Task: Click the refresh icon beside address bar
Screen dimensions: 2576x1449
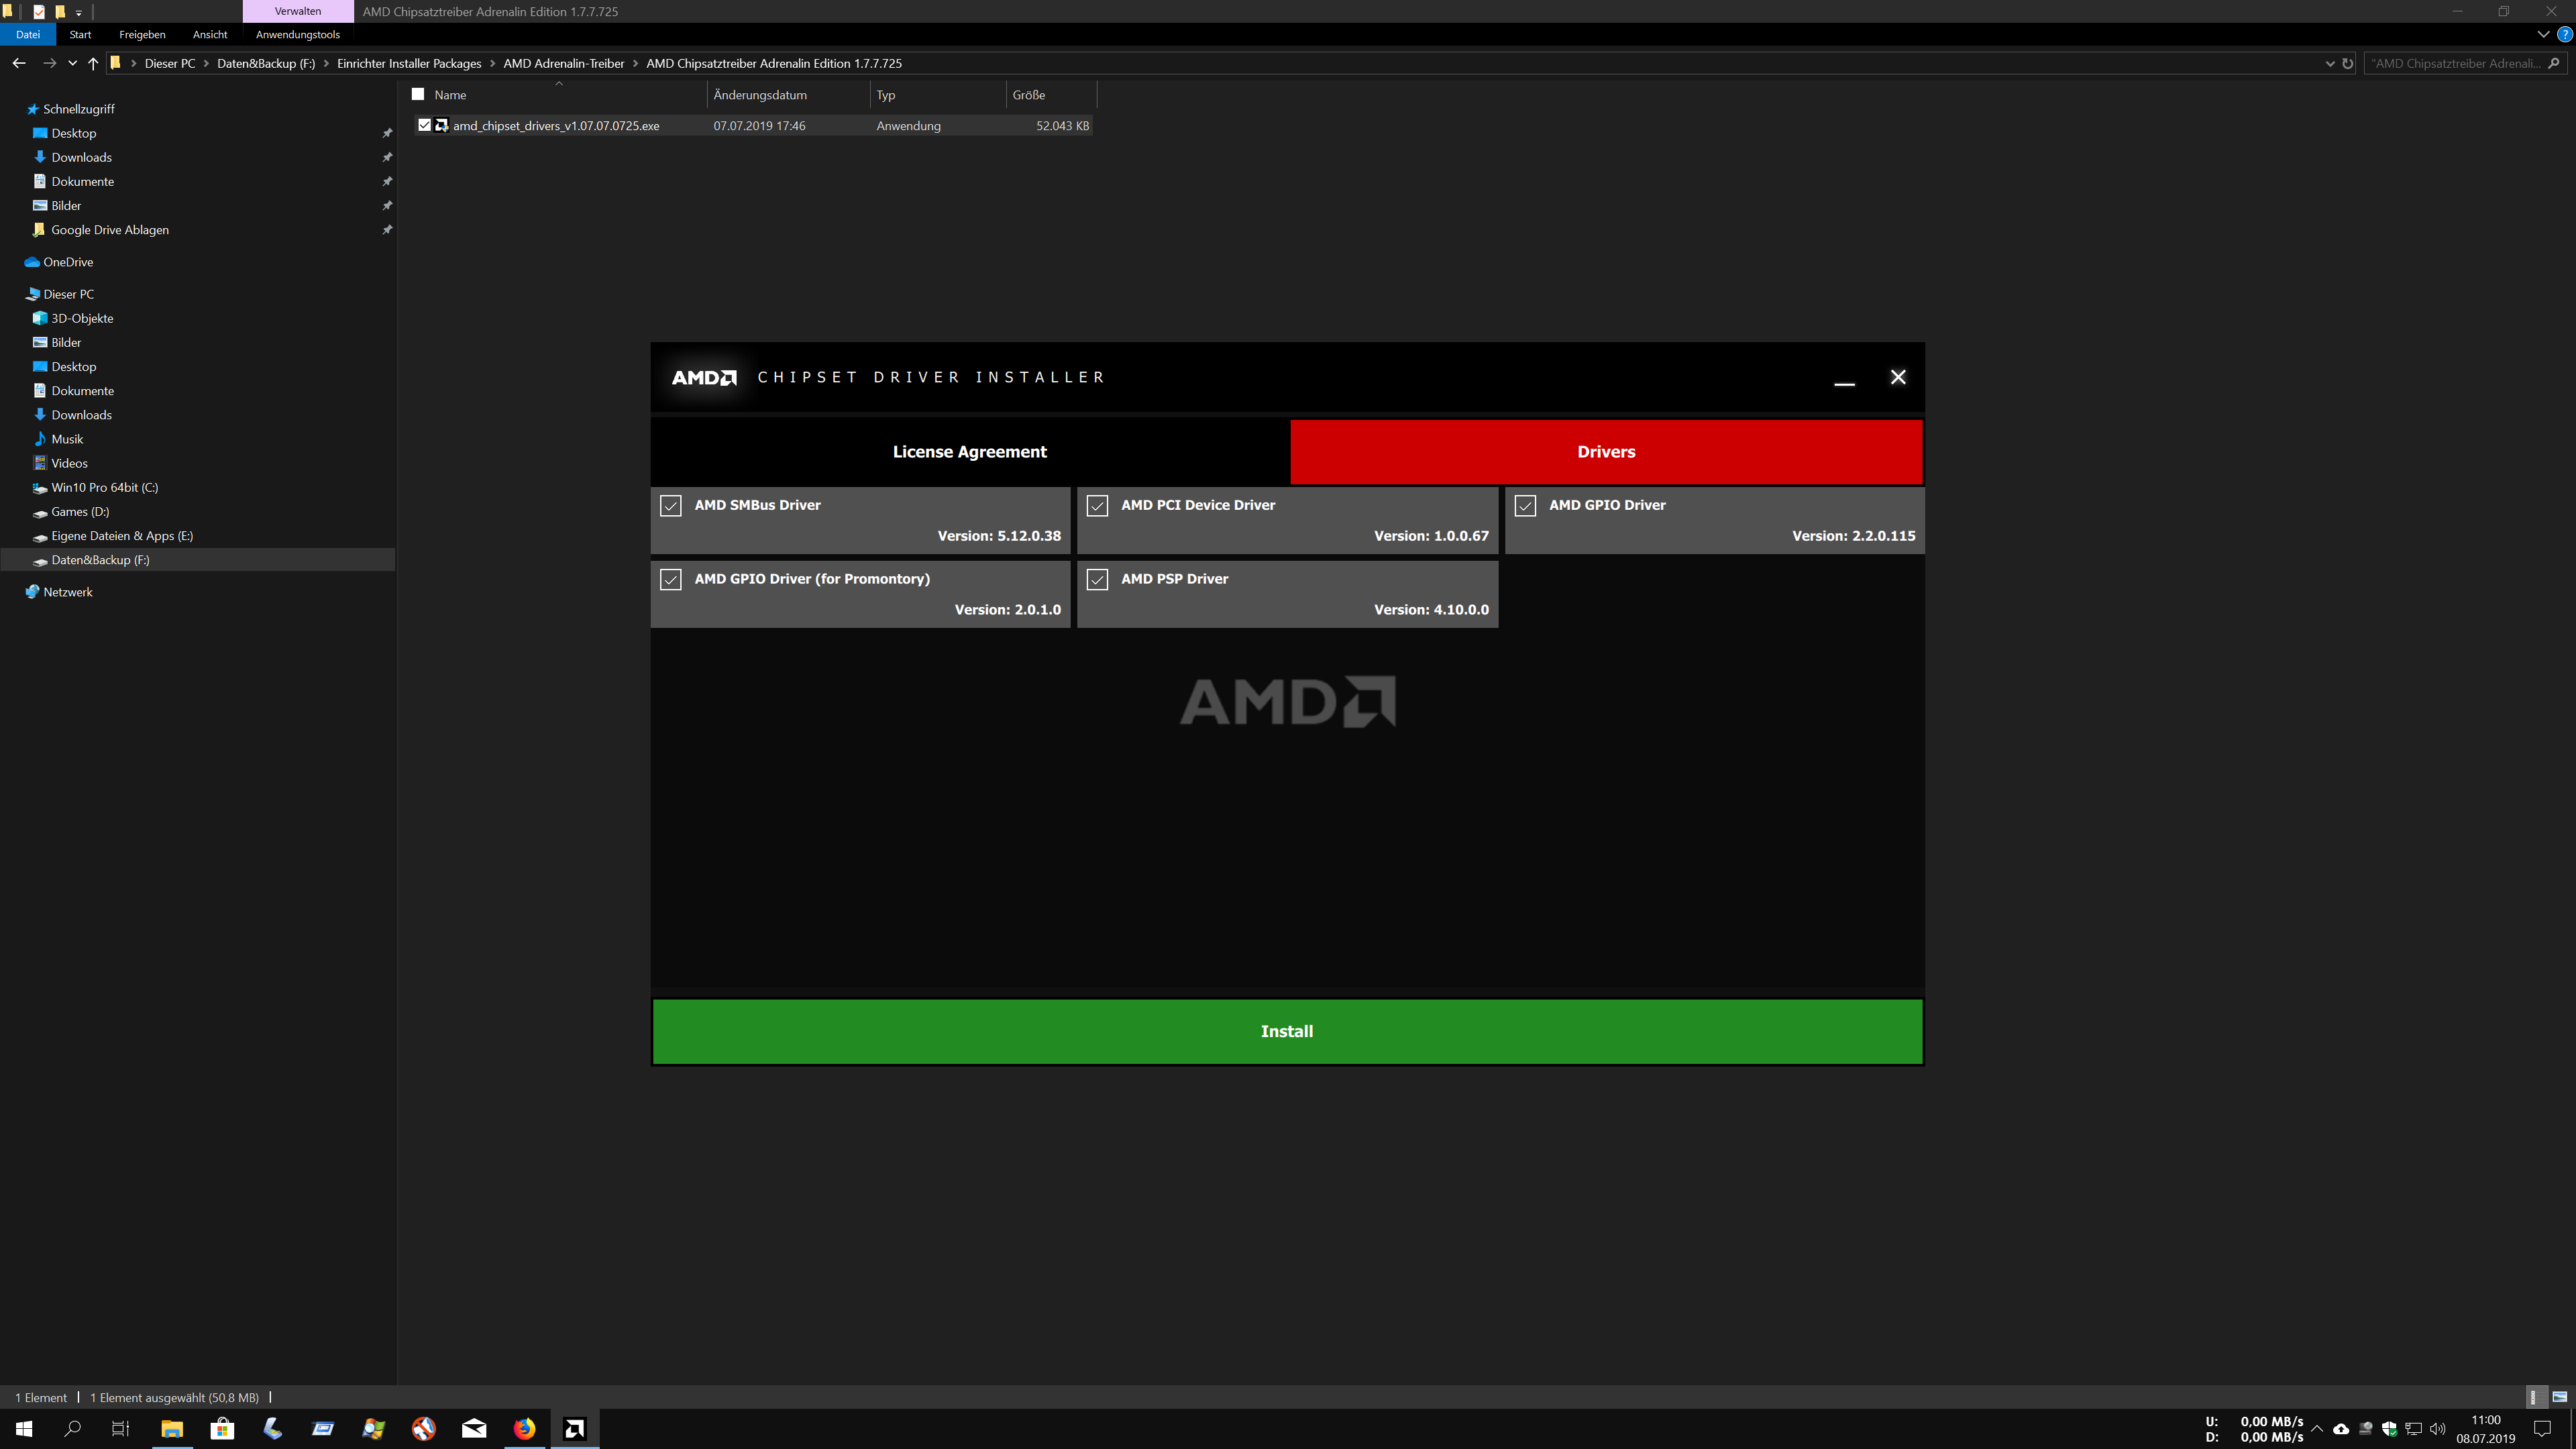Action: (x=2348, y=63)
